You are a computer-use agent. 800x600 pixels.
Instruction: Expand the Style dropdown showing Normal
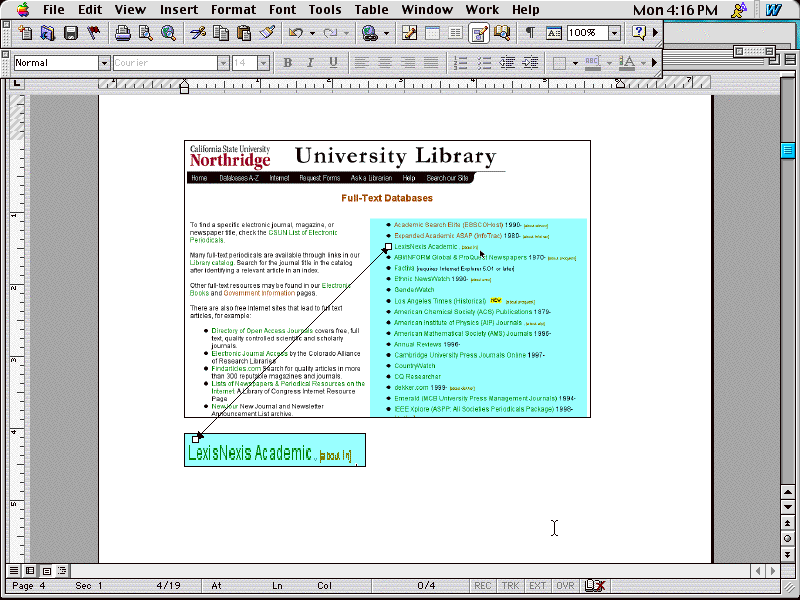[104, 63]
